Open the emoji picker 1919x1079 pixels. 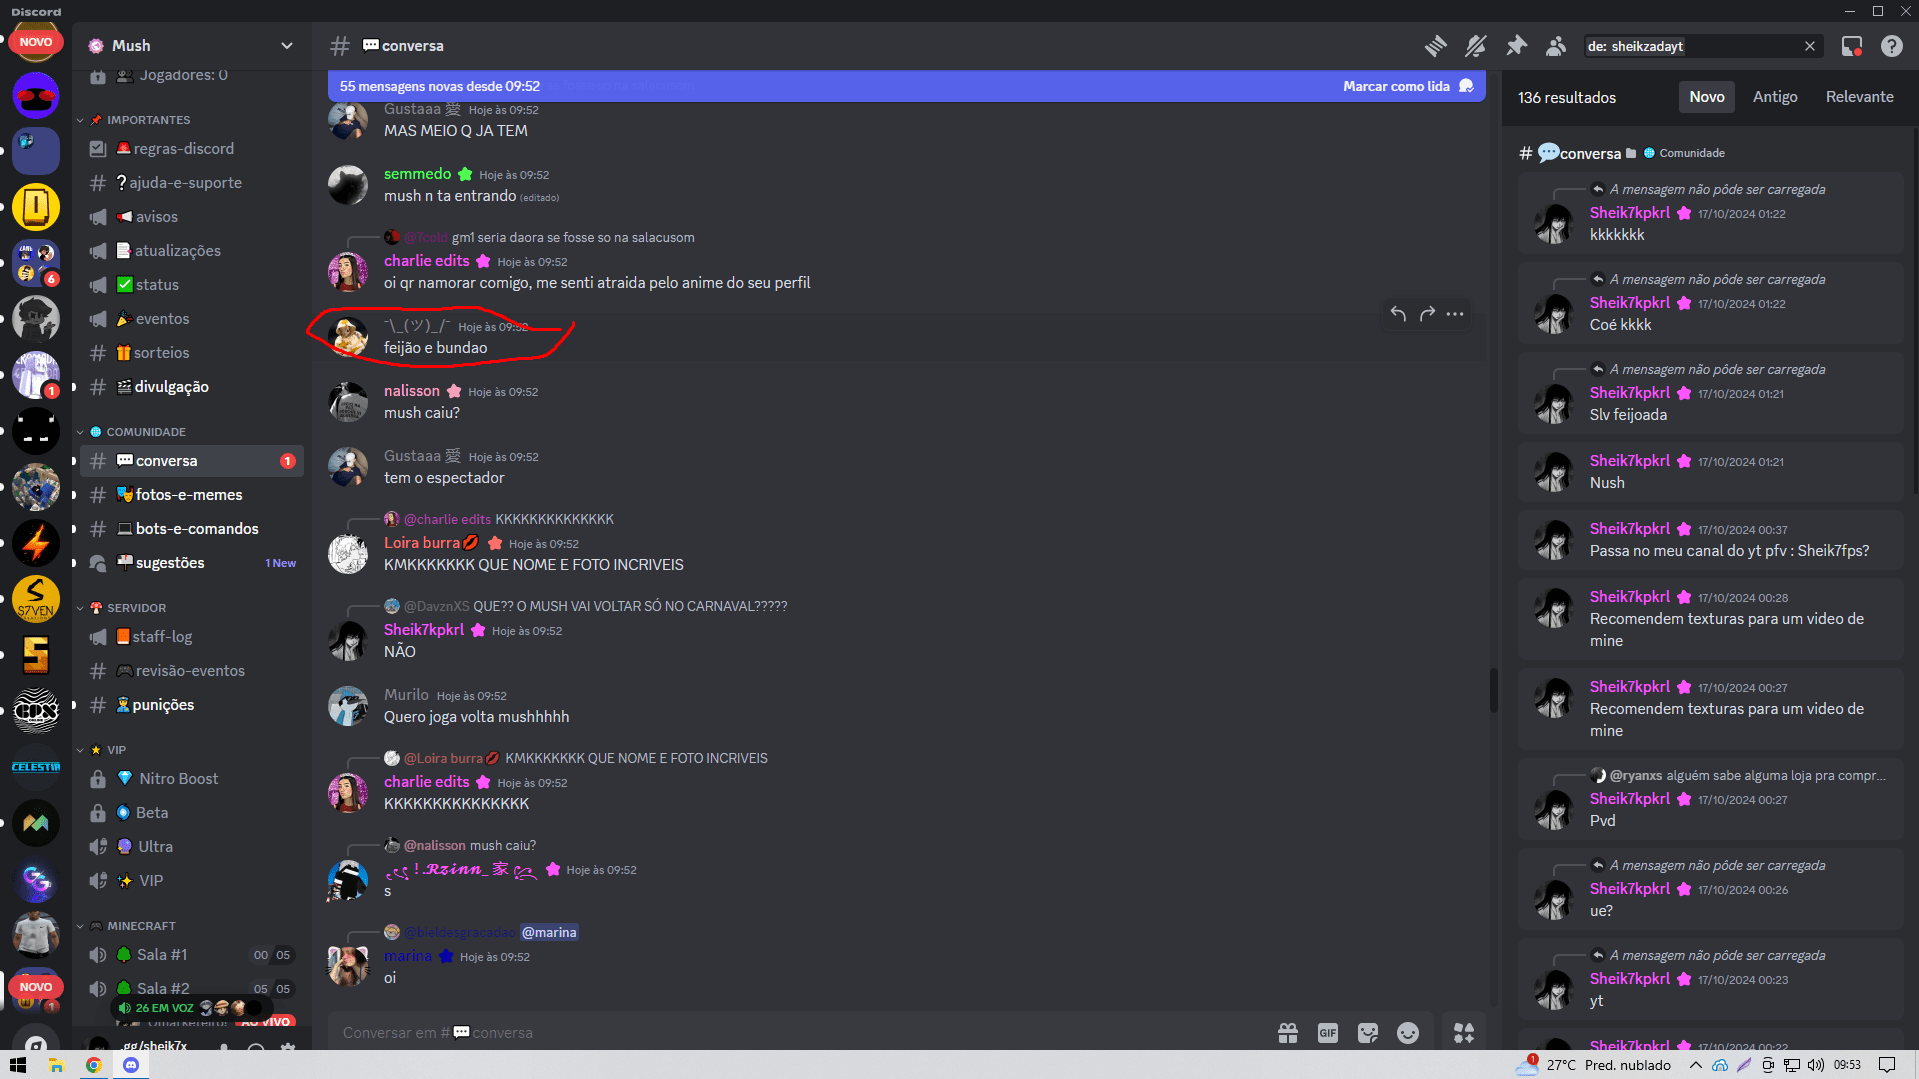(1408, 1033)
